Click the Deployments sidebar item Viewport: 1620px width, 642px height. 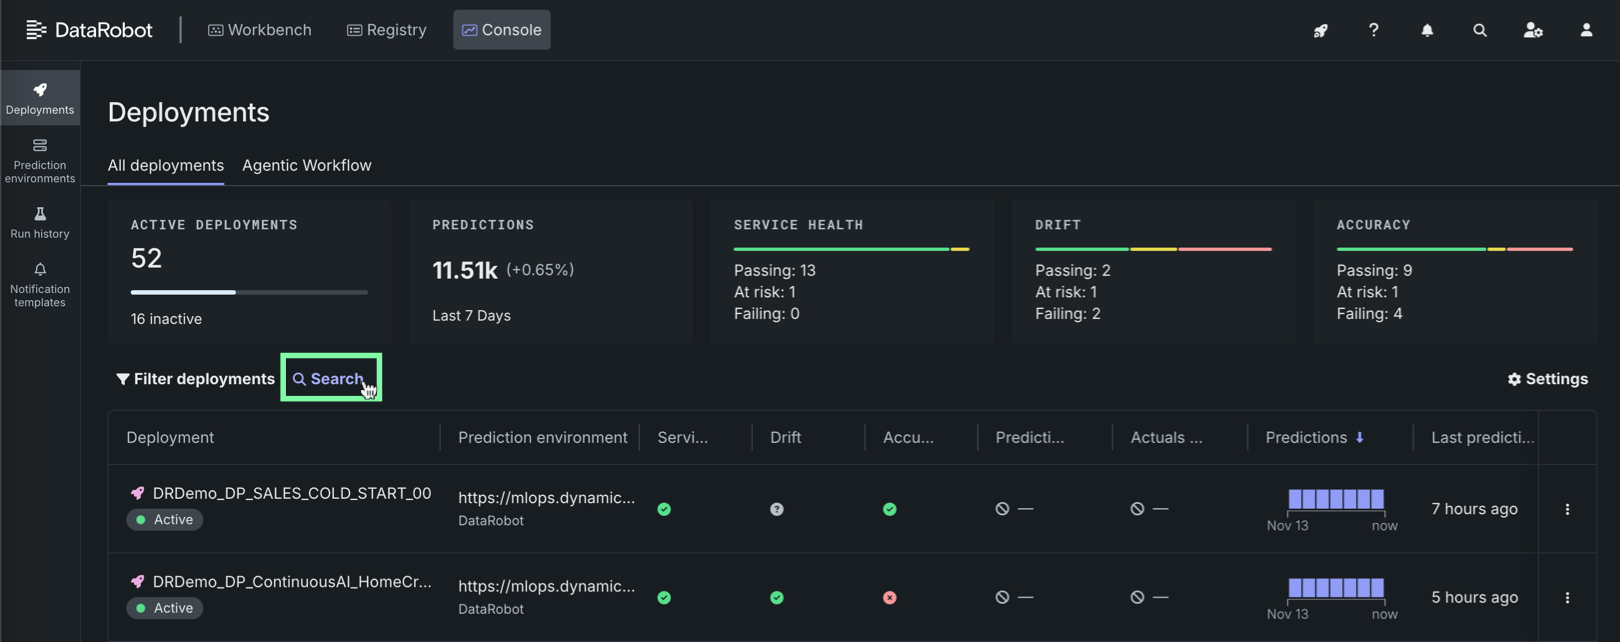(x=40, y=98)
